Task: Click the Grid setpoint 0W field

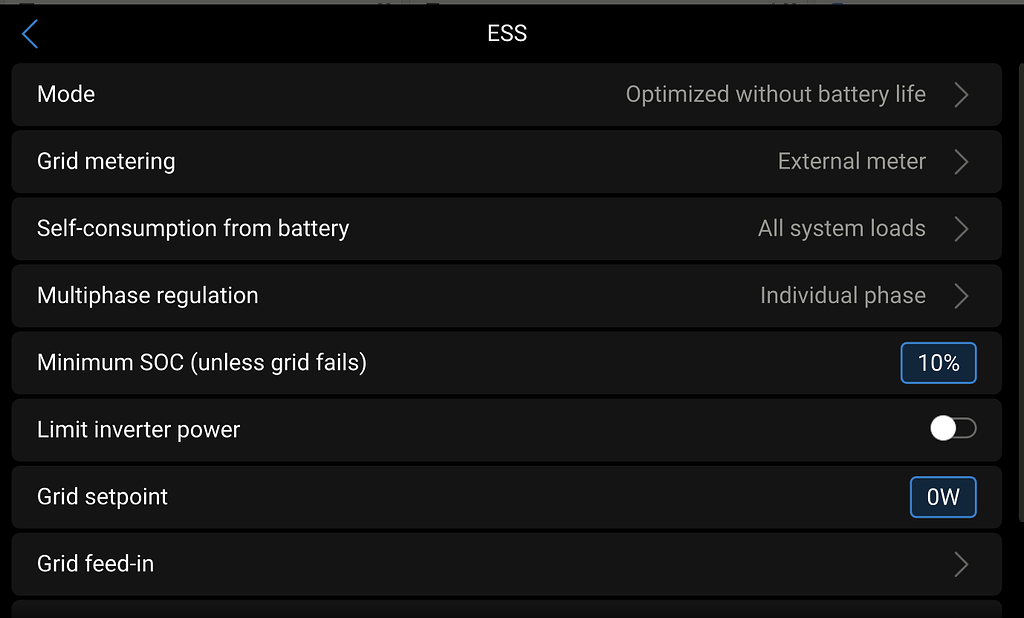Action: click(x=942, y=497)
